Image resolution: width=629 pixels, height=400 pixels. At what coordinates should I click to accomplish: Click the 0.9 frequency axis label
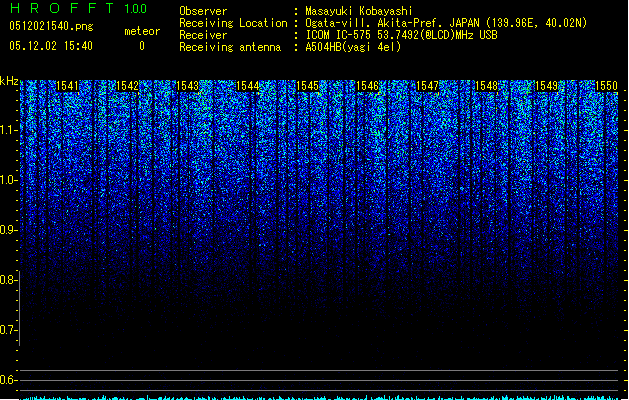tap(8, 230)
